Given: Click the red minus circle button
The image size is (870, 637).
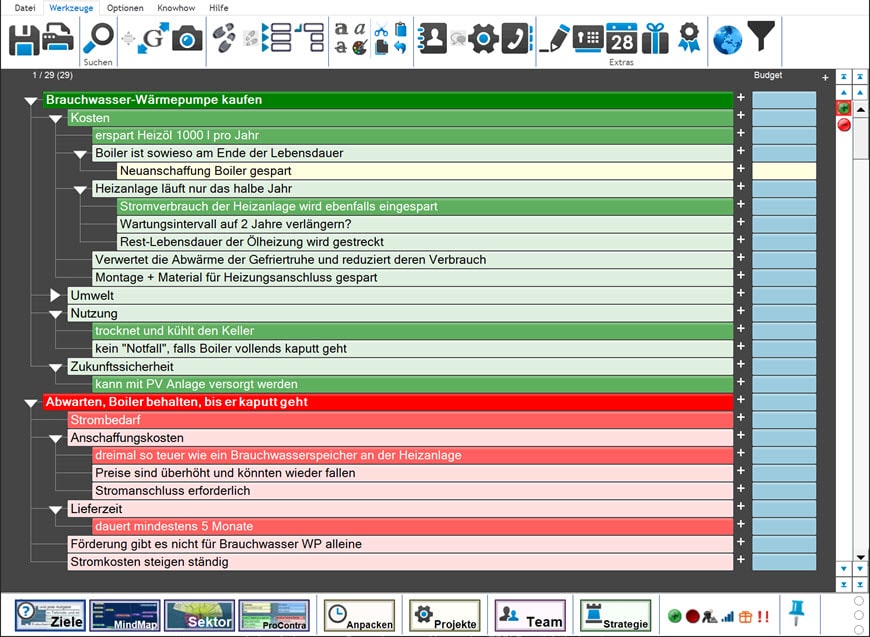Looking at the screenshot, I should [843, 125].
